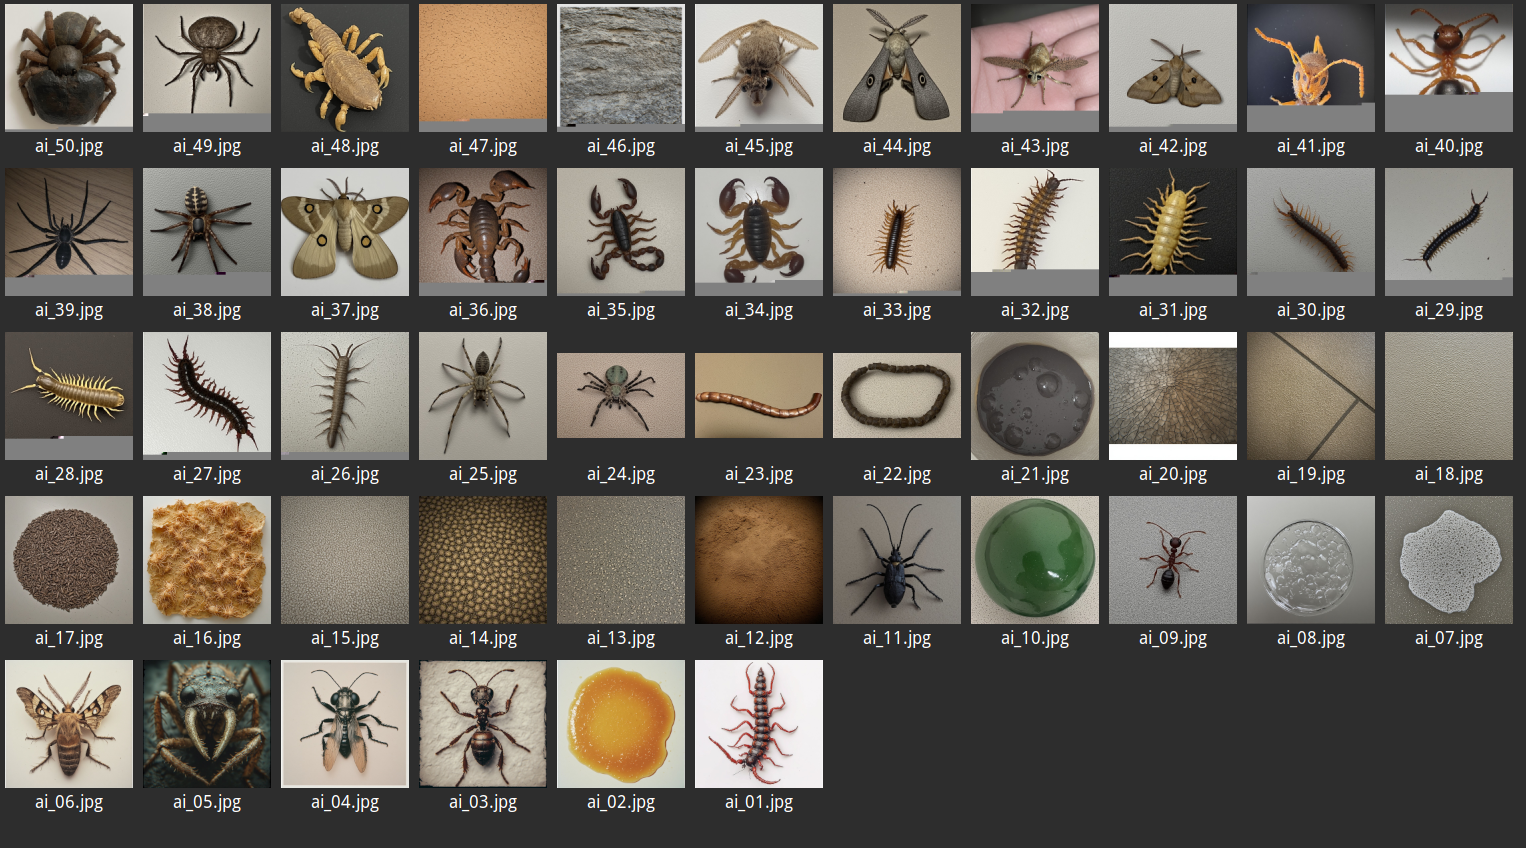Select the ai_46.jpg gray rock thumbnail

point(621,68)
